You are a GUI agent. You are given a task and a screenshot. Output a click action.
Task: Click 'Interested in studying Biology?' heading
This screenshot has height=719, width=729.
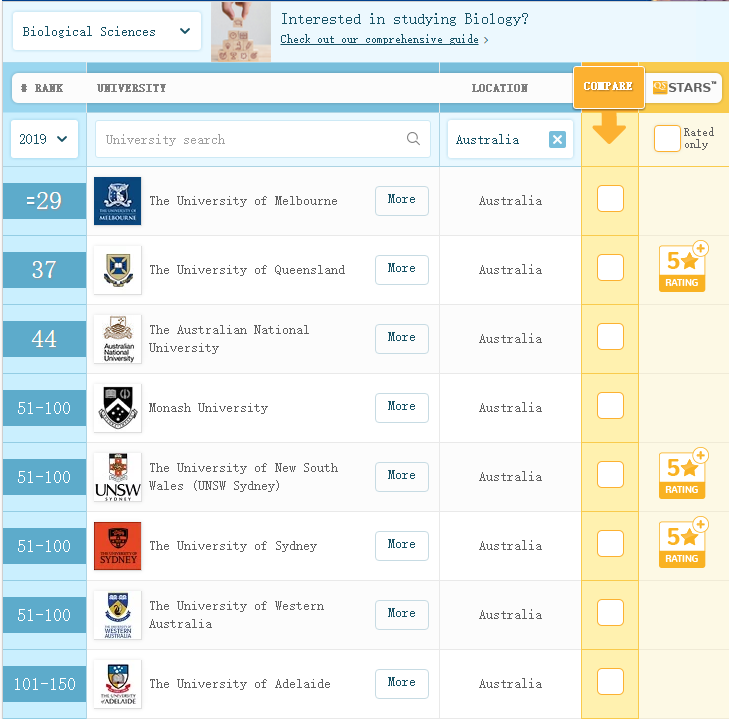pos(404,19)
